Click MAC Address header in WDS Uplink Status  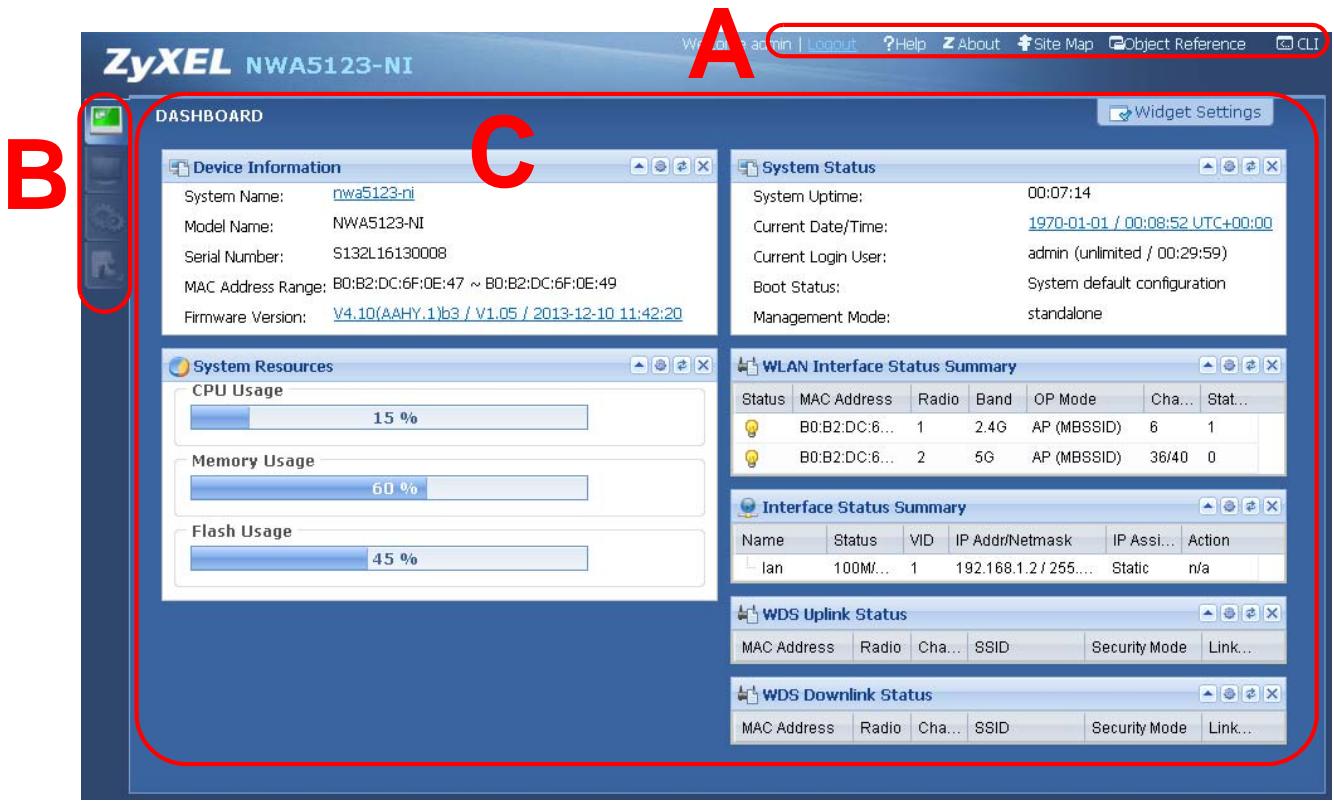[x=794, y=647]
